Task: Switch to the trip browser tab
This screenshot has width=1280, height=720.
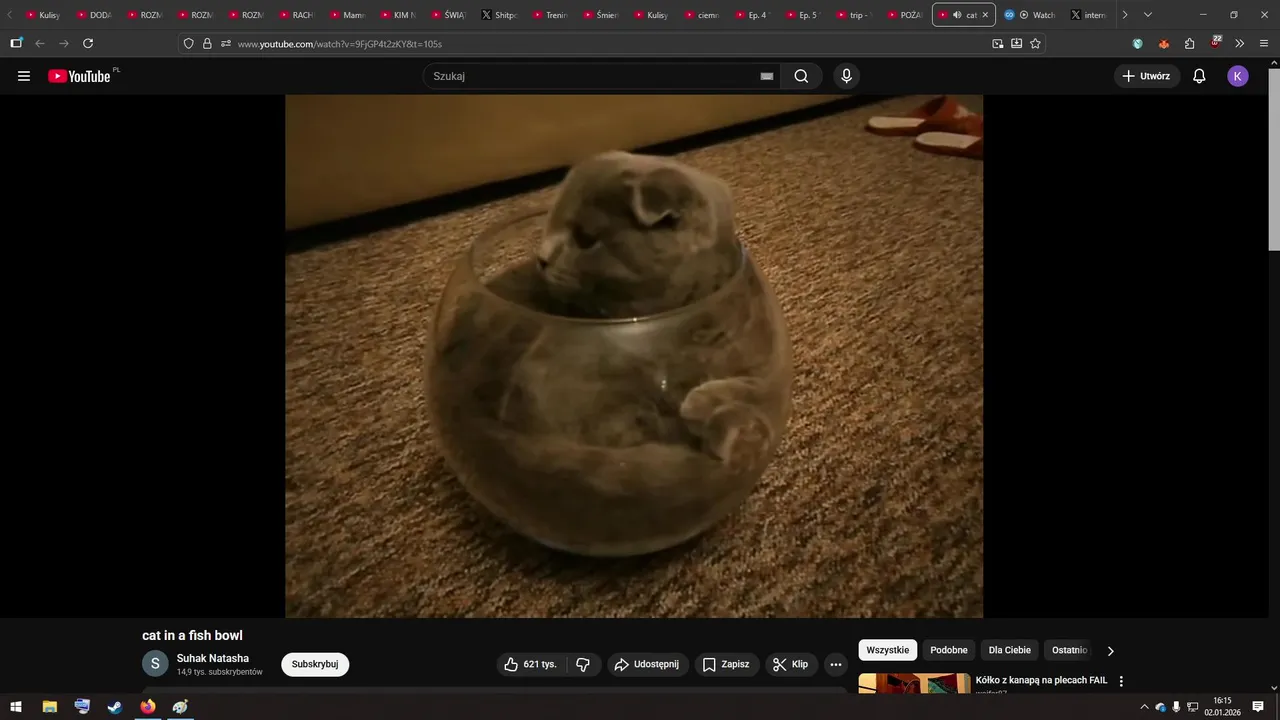Action: tap(854, 15)
